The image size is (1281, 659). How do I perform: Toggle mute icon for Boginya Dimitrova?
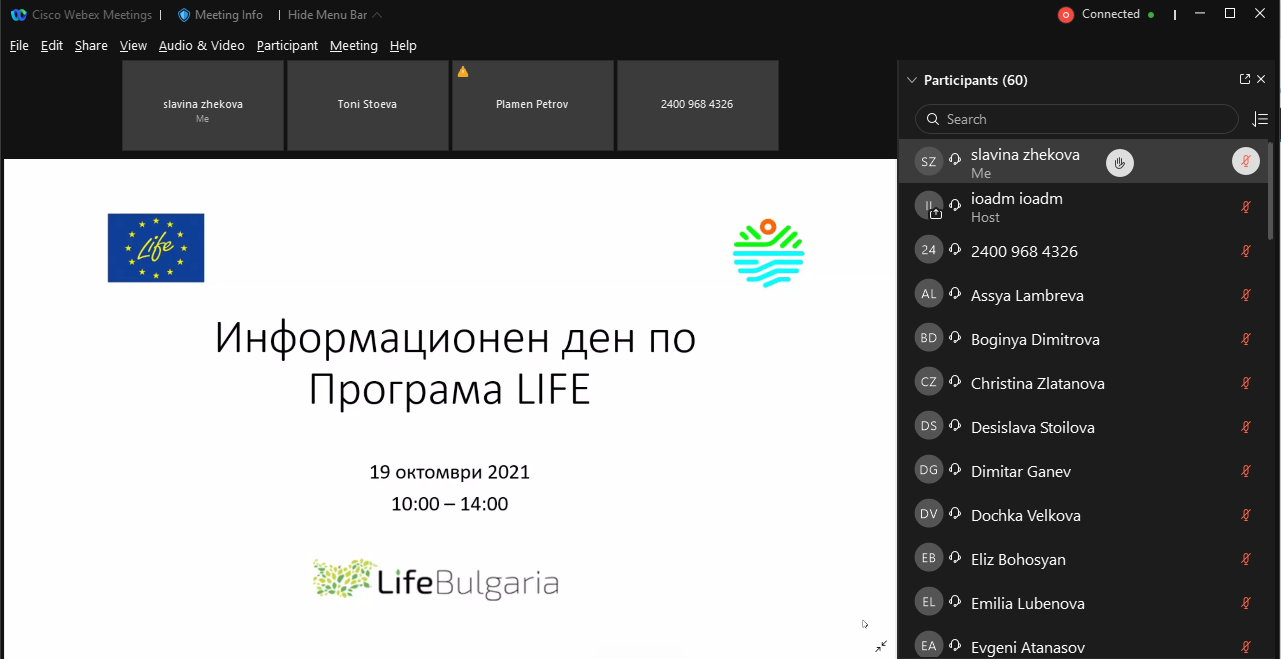pos(1246,339)
